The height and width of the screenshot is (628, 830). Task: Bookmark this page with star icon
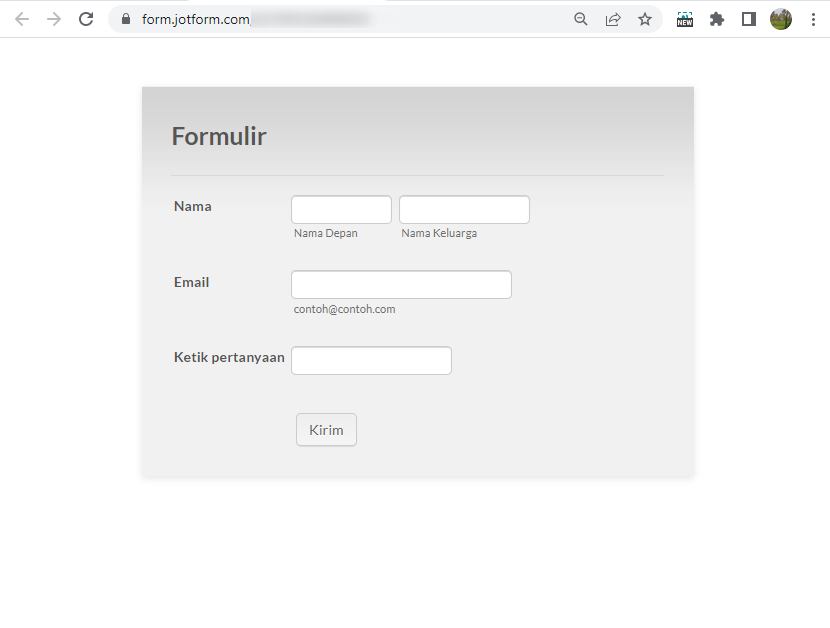point(645,20)
